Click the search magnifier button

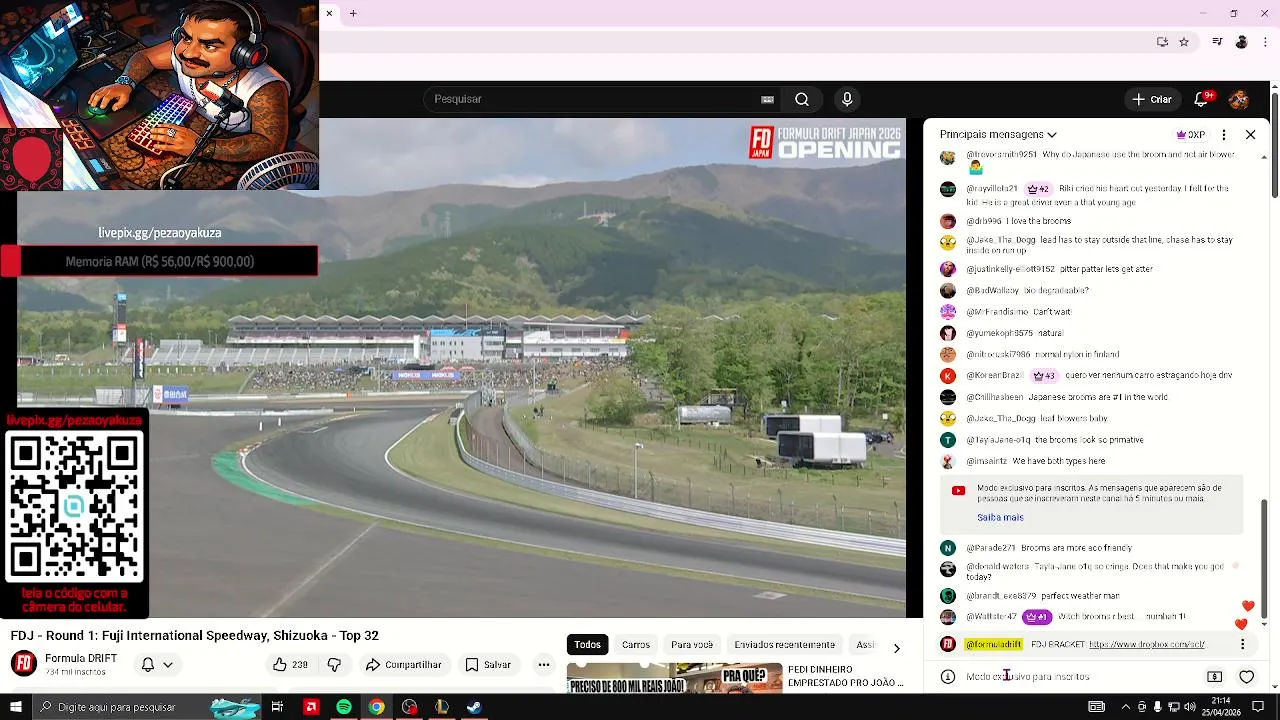802,99
